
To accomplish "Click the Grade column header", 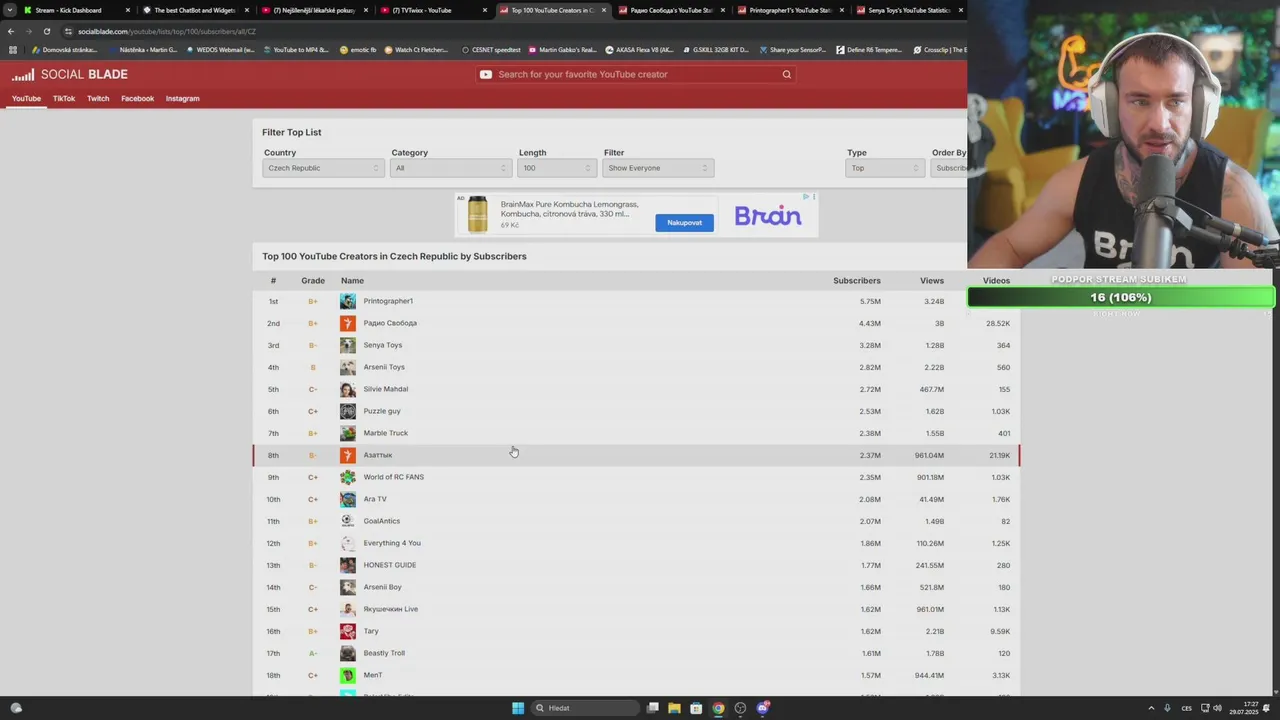I will pos(313,281).
